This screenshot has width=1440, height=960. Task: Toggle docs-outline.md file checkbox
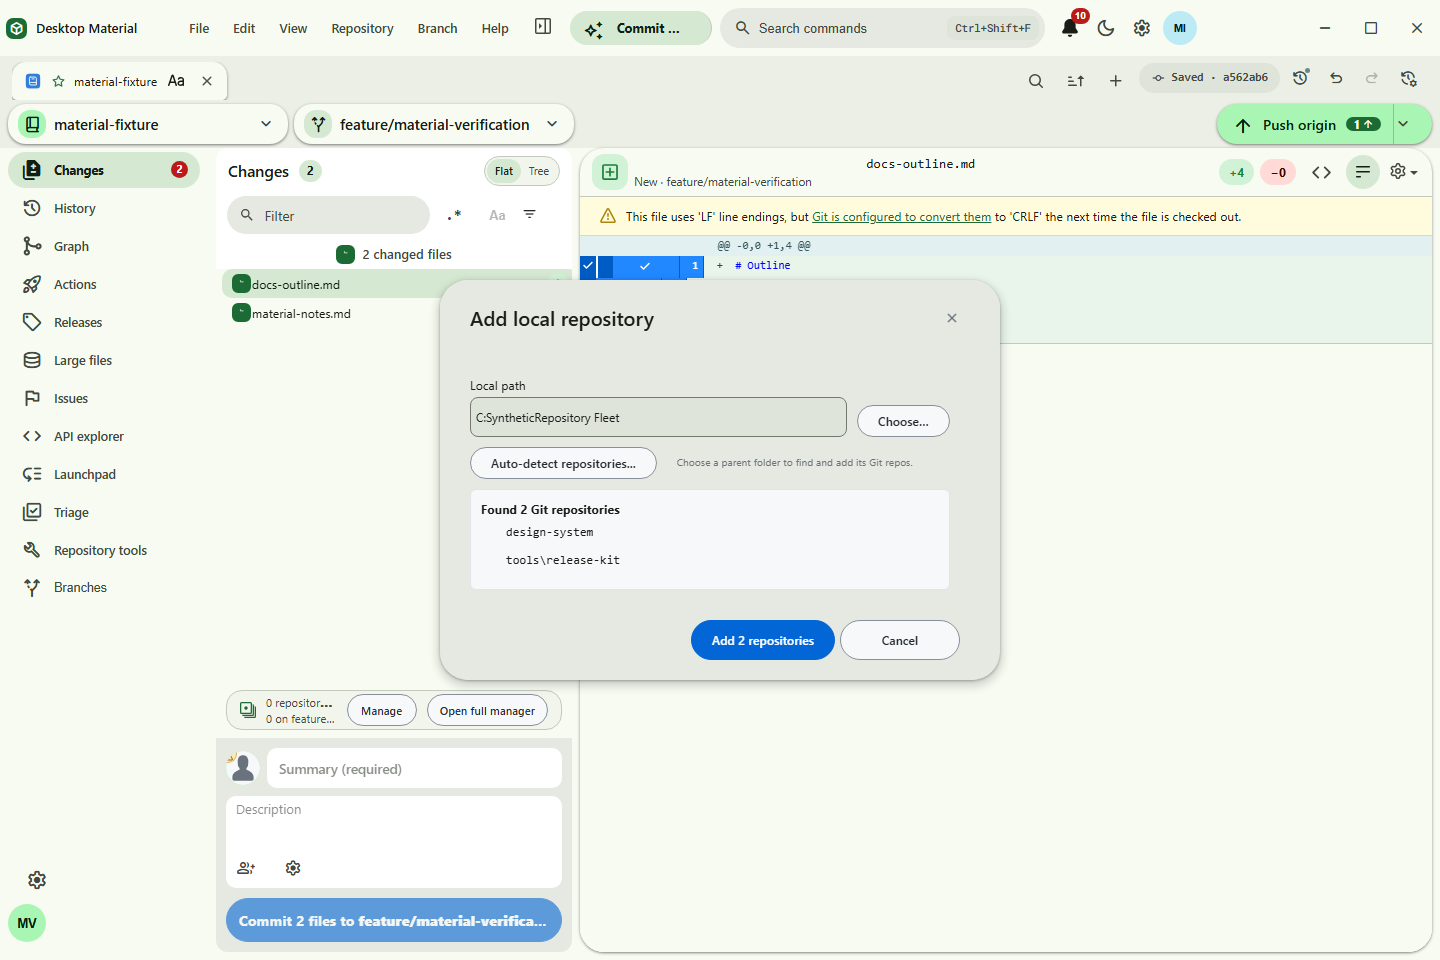click(241, 284)
